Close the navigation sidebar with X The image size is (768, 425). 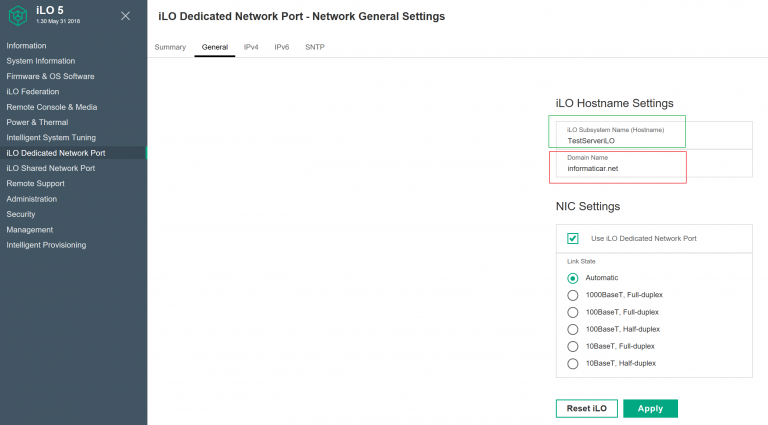[125, 16]
